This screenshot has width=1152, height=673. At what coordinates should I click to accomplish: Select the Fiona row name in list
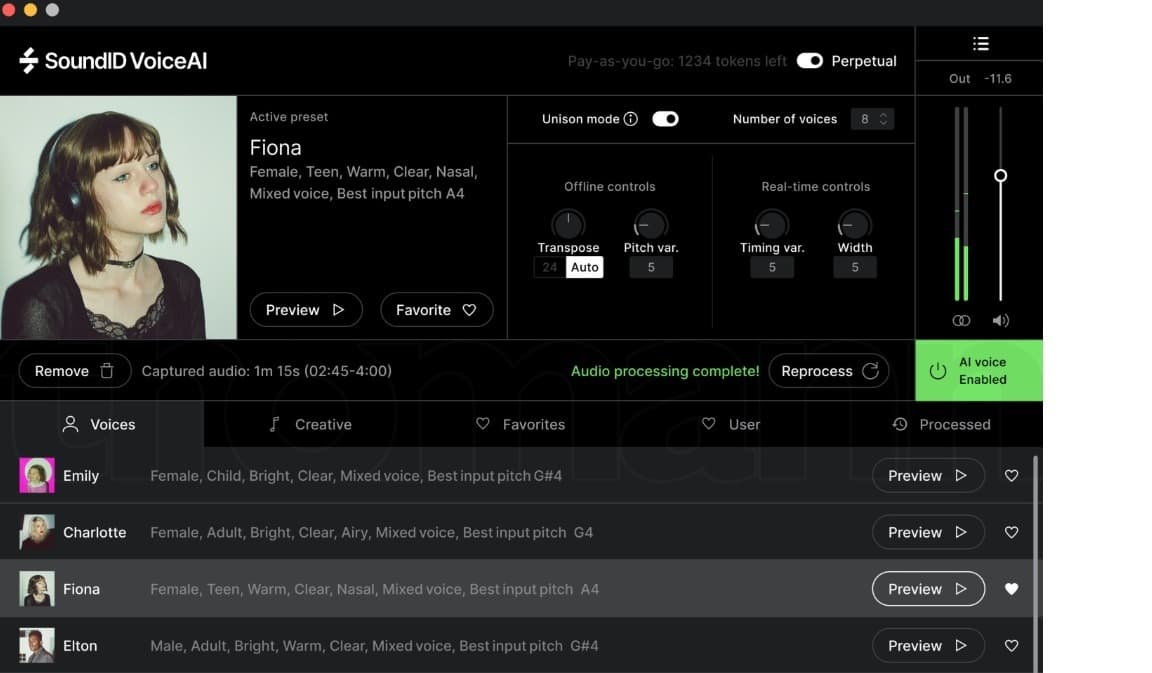pos(82,589)
